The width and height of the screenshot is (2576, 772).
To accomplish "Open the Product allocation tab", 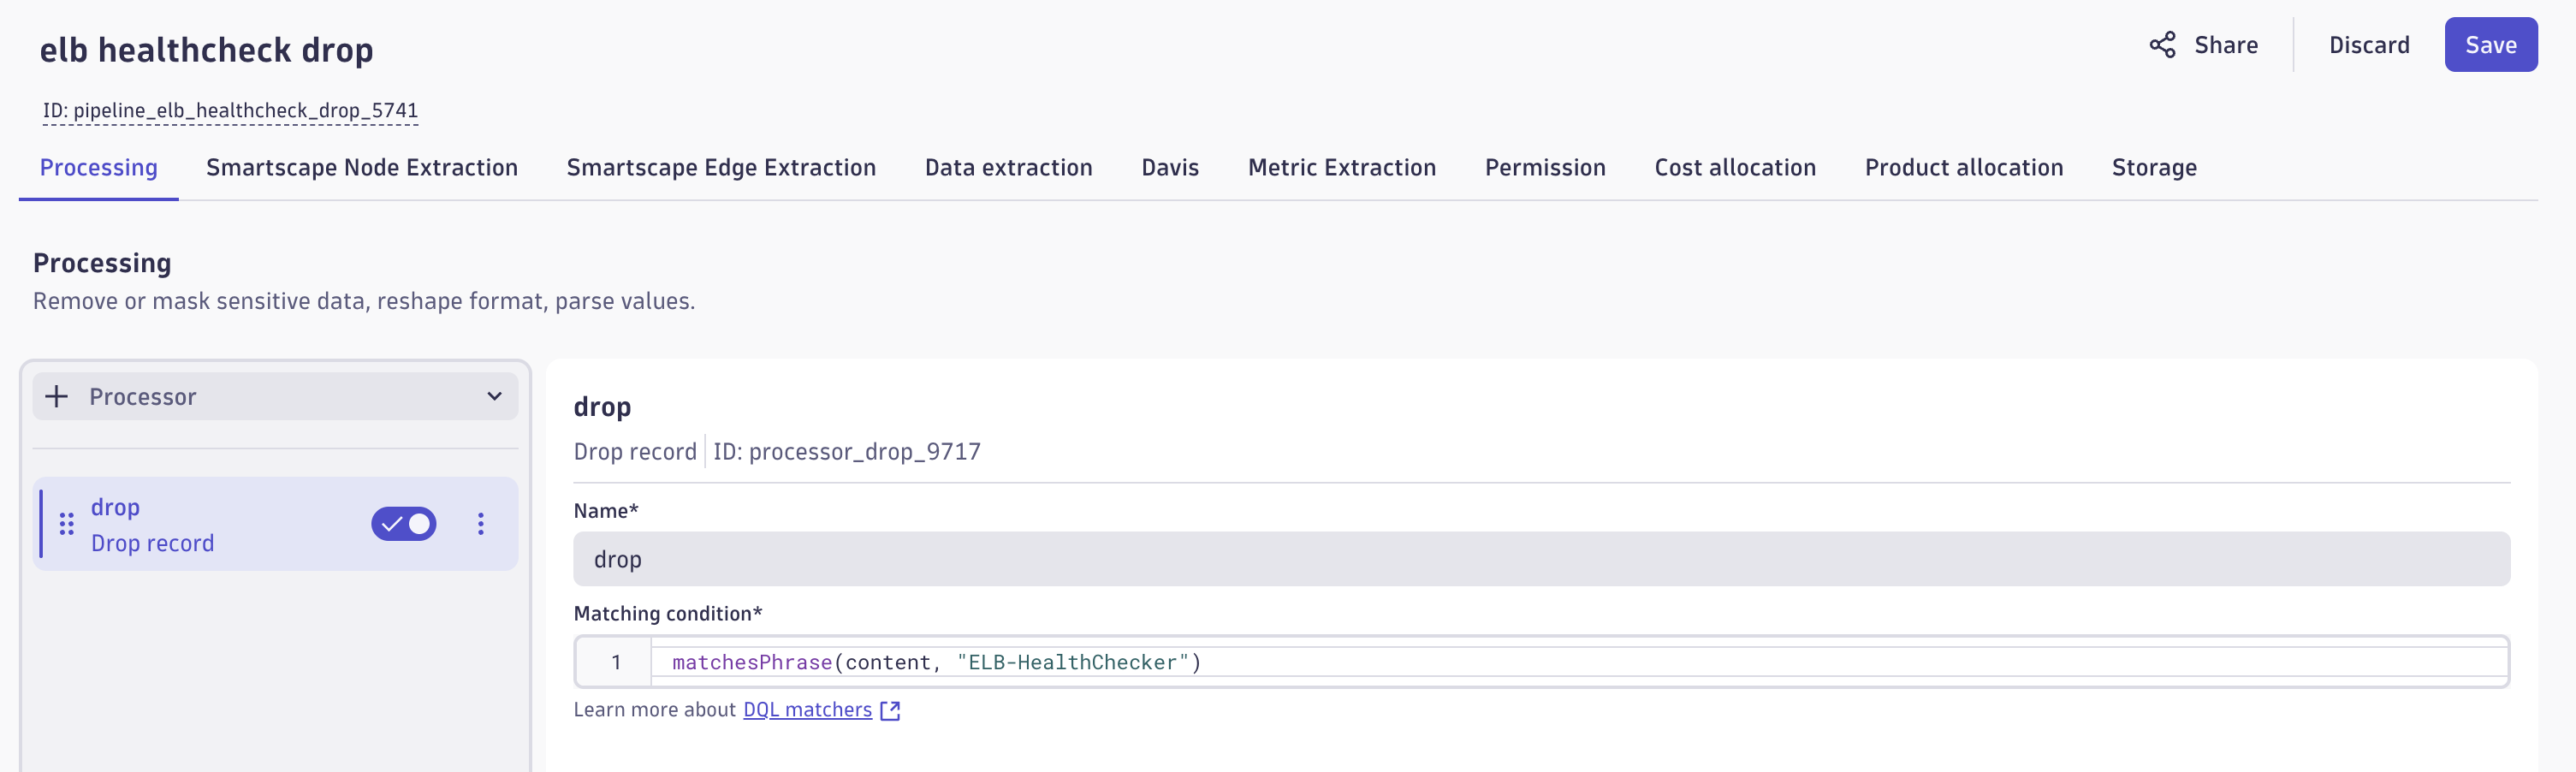I will (x=1963, y=167).
